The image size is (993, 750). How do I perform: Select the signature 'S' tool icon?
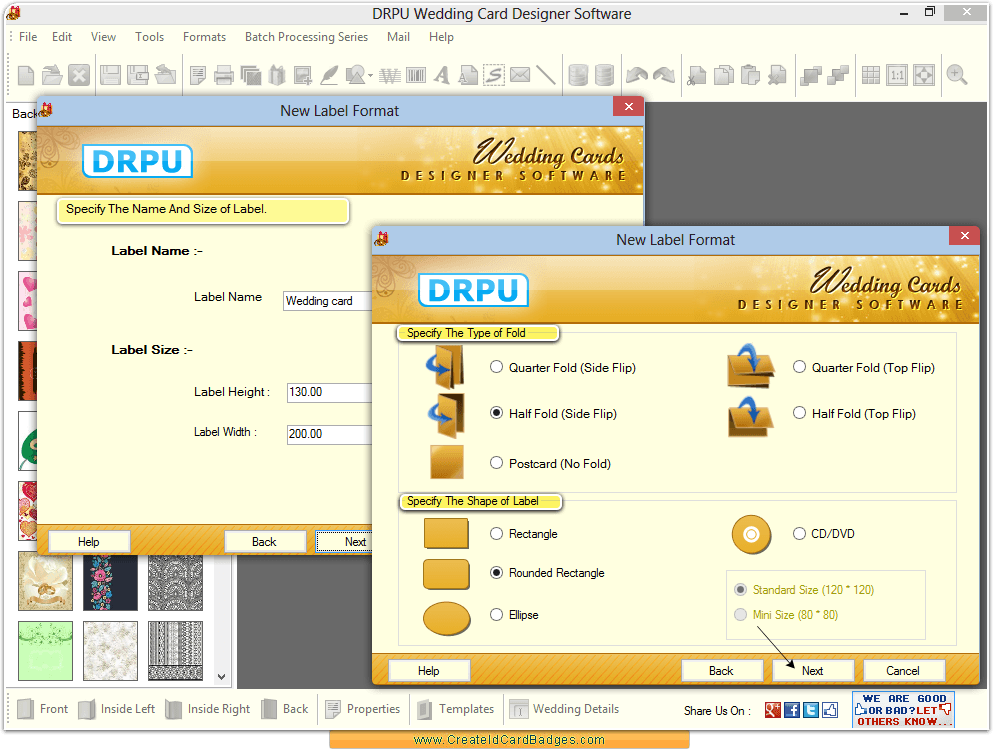click(x=494, y=75)
